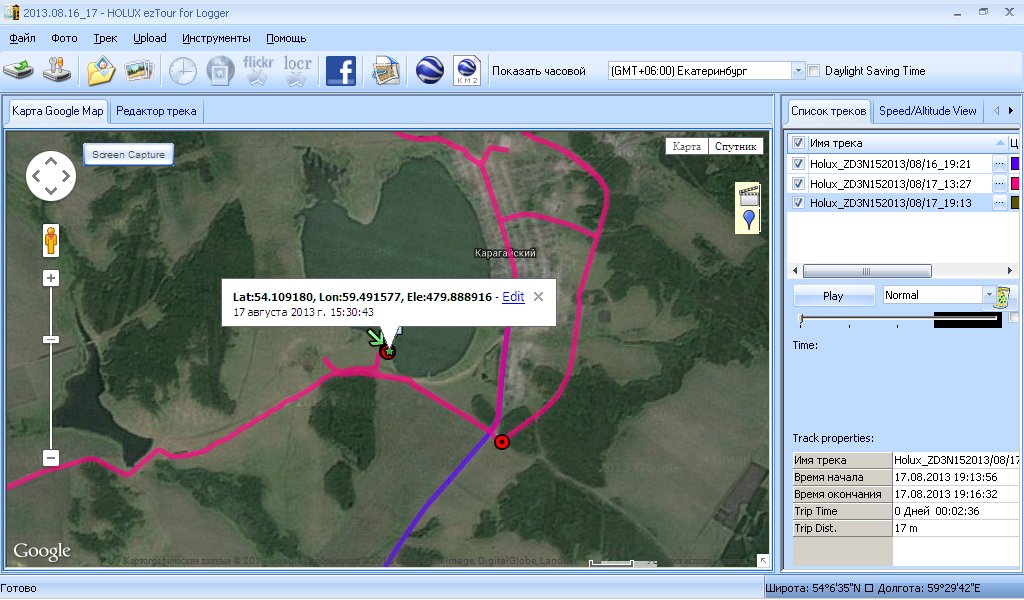Open the Трек menu
Screen dimensions: 1024x600
coord(105,38)
